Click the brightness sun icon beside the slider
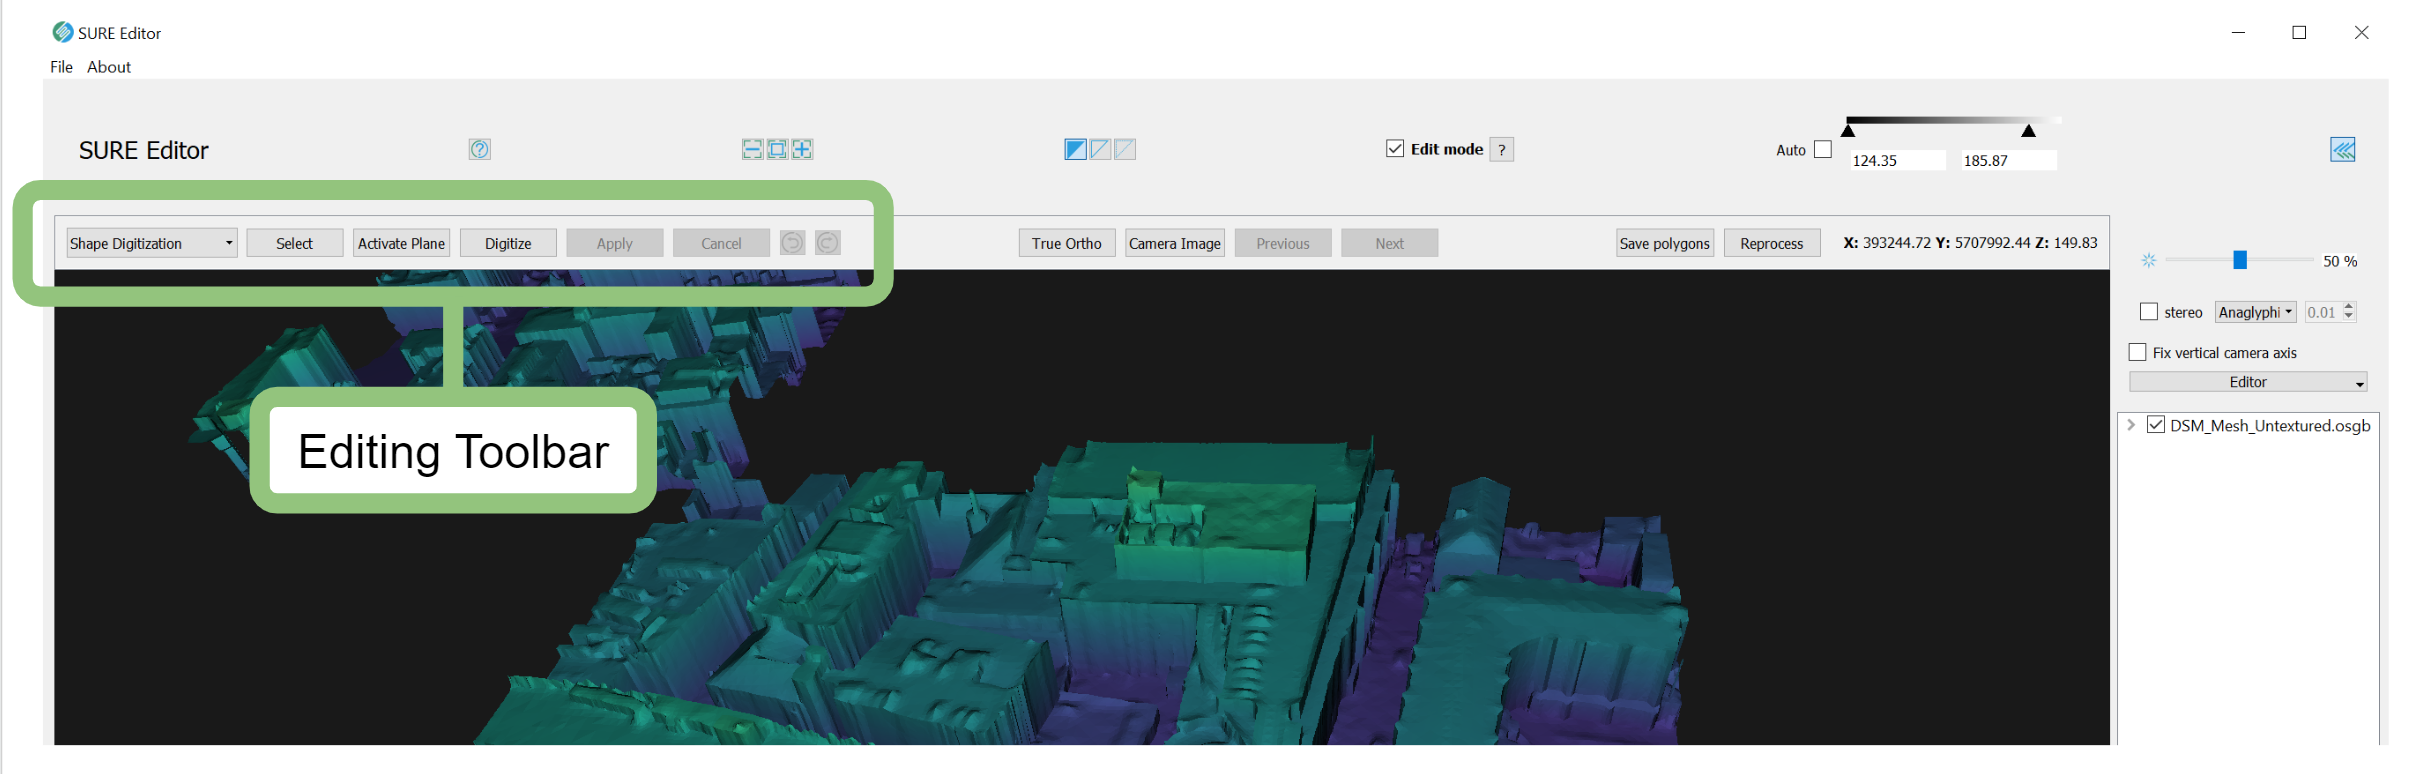This screenshot has height=774, width=2427. tap(2148, 261)
